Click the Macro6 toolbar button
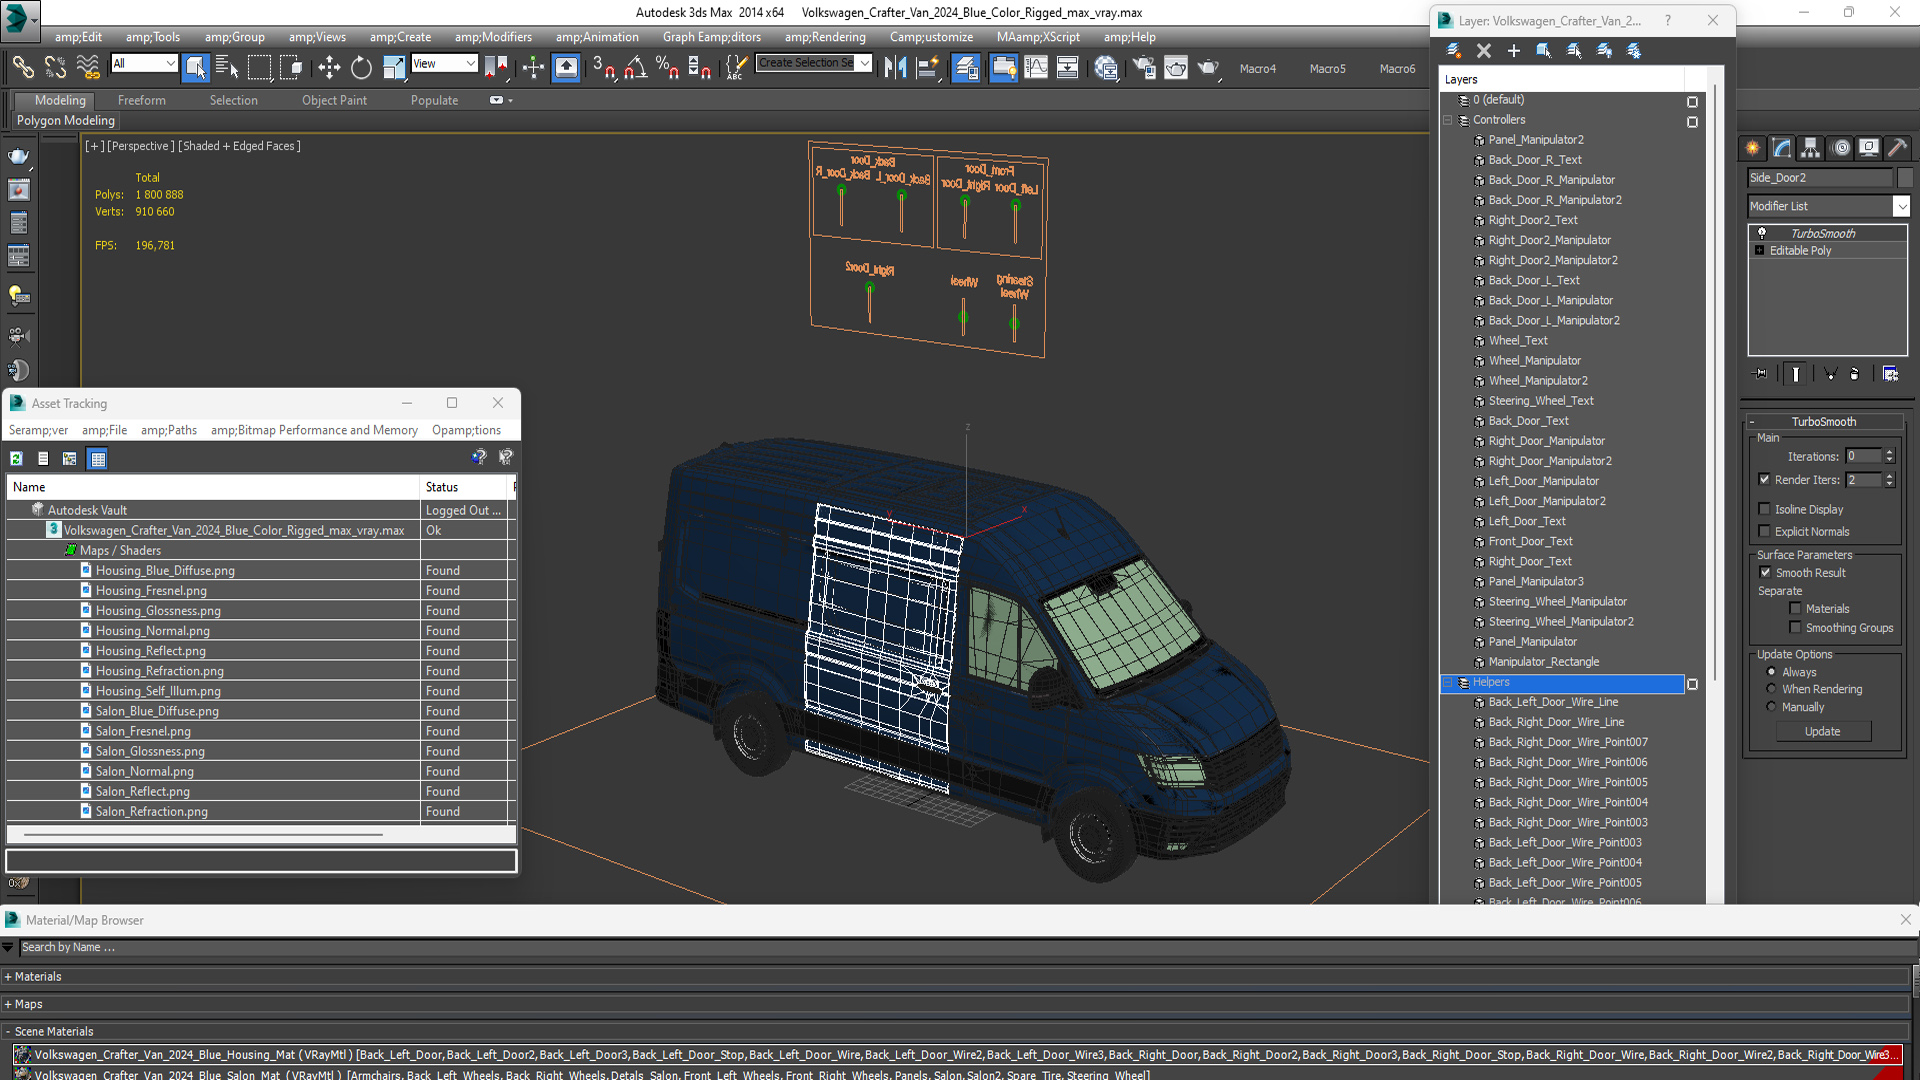Screen dimensions: 1920x1080 [1397, 69]
